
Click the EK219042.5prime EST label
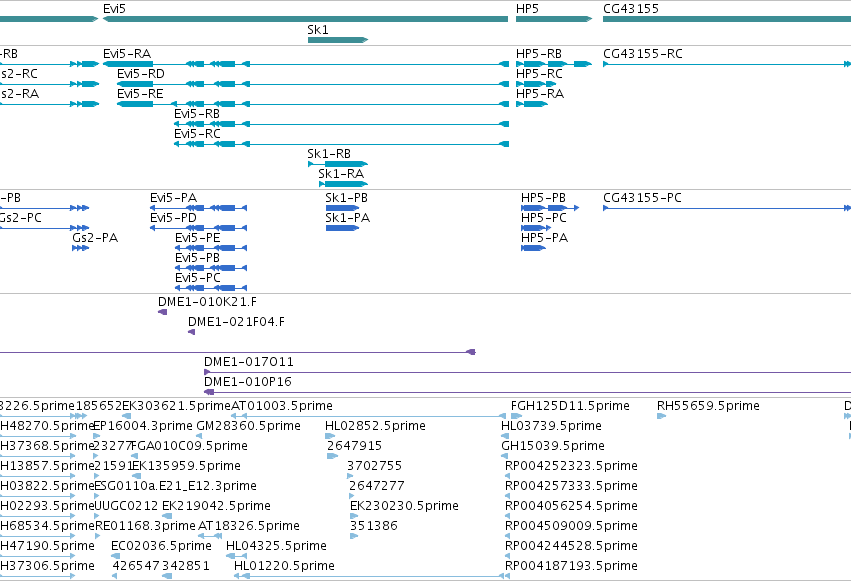216,507
